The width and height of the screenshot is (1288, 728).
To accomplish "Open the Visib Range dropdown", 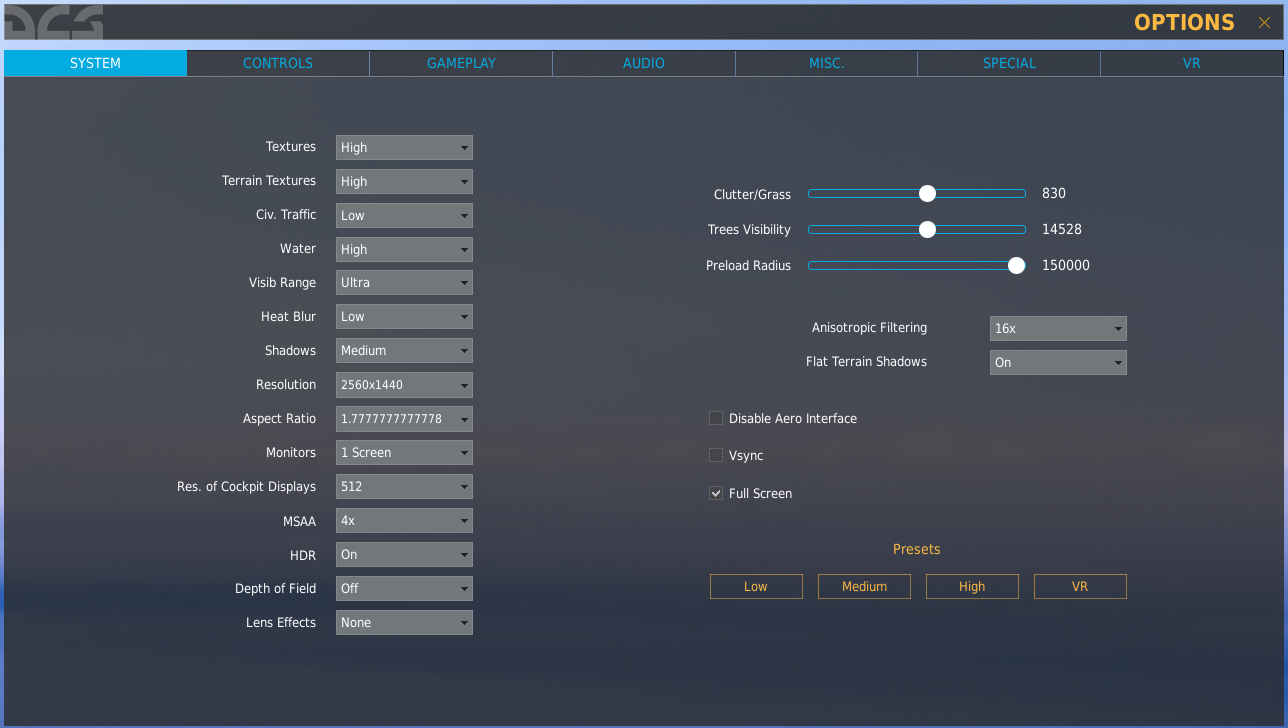I will [x=404, y=283].
